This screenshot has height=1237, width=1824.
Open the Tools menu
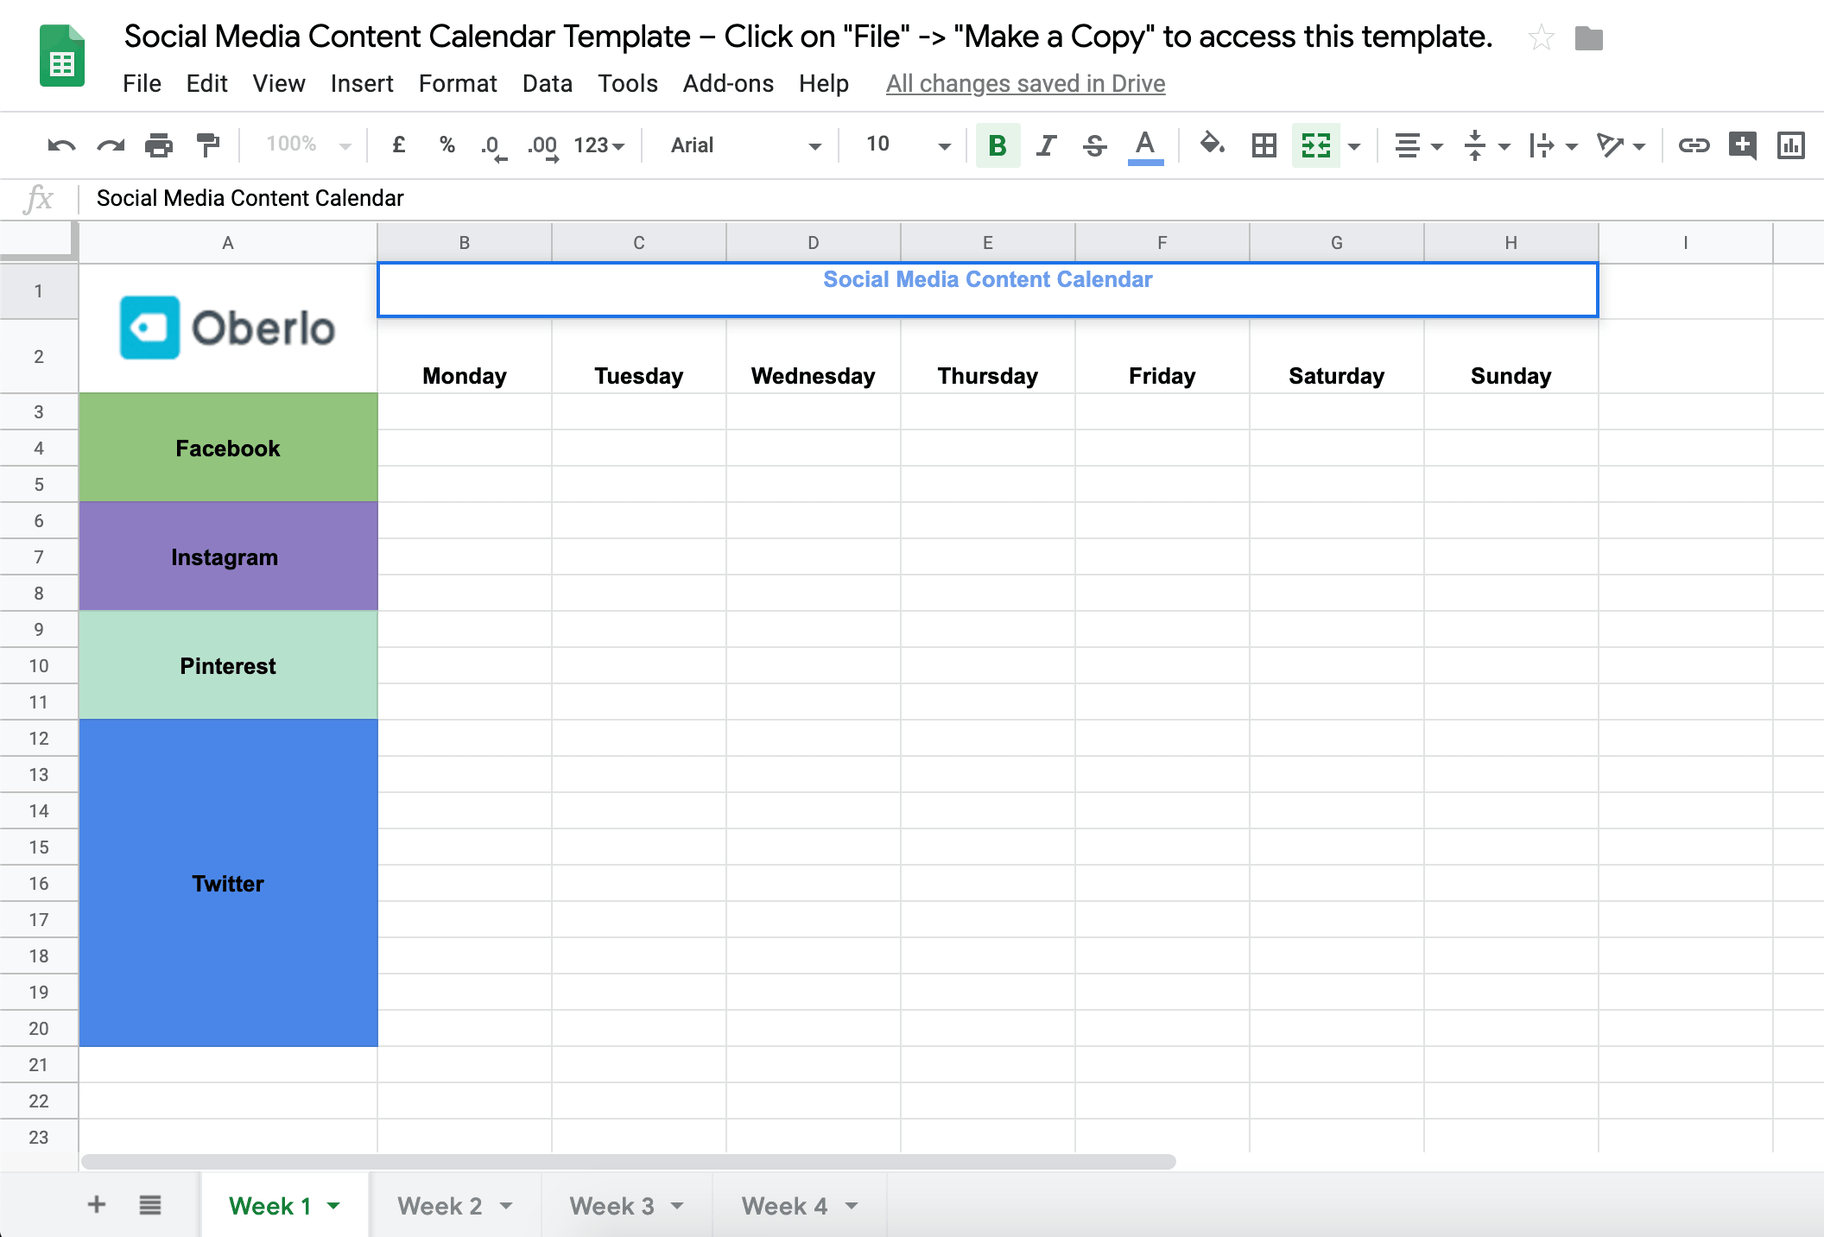pos(628,84)
